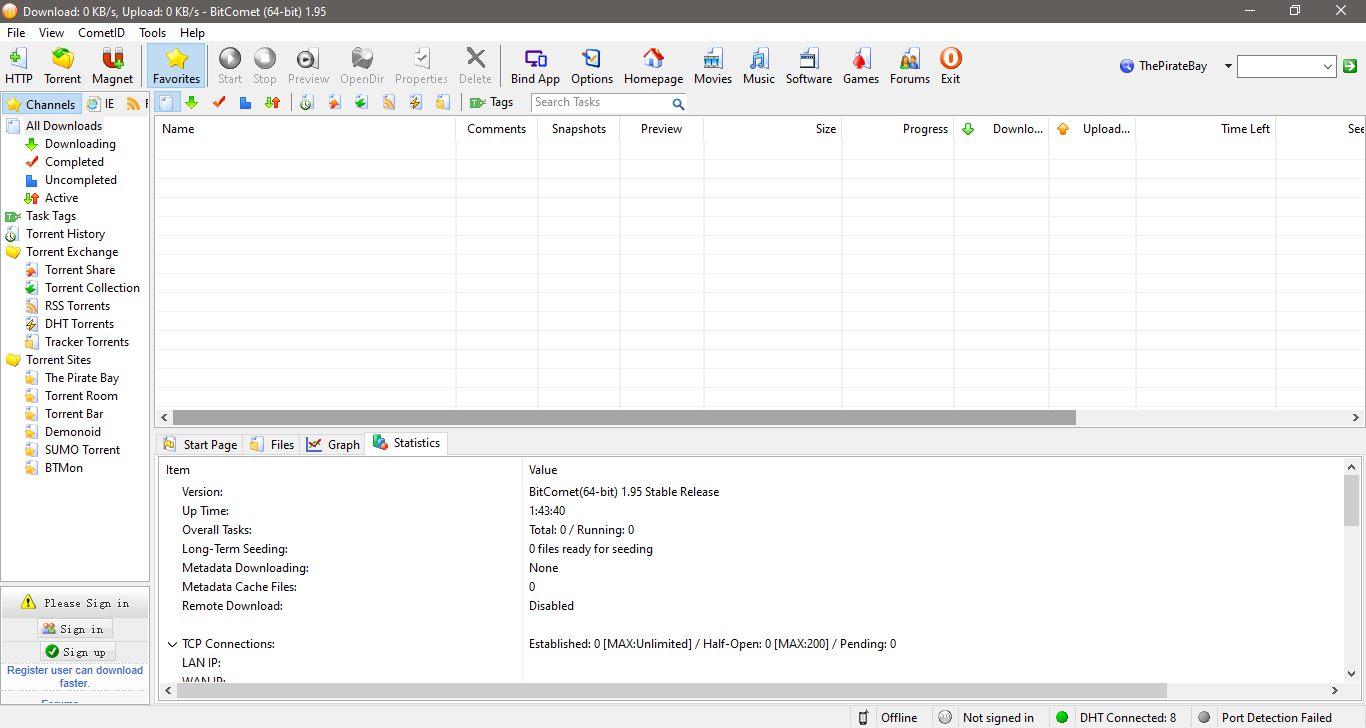Viewport: 1366px width, 728px height.
Task: Switch to the Start Page tab
Action: [x=200, y=444]
